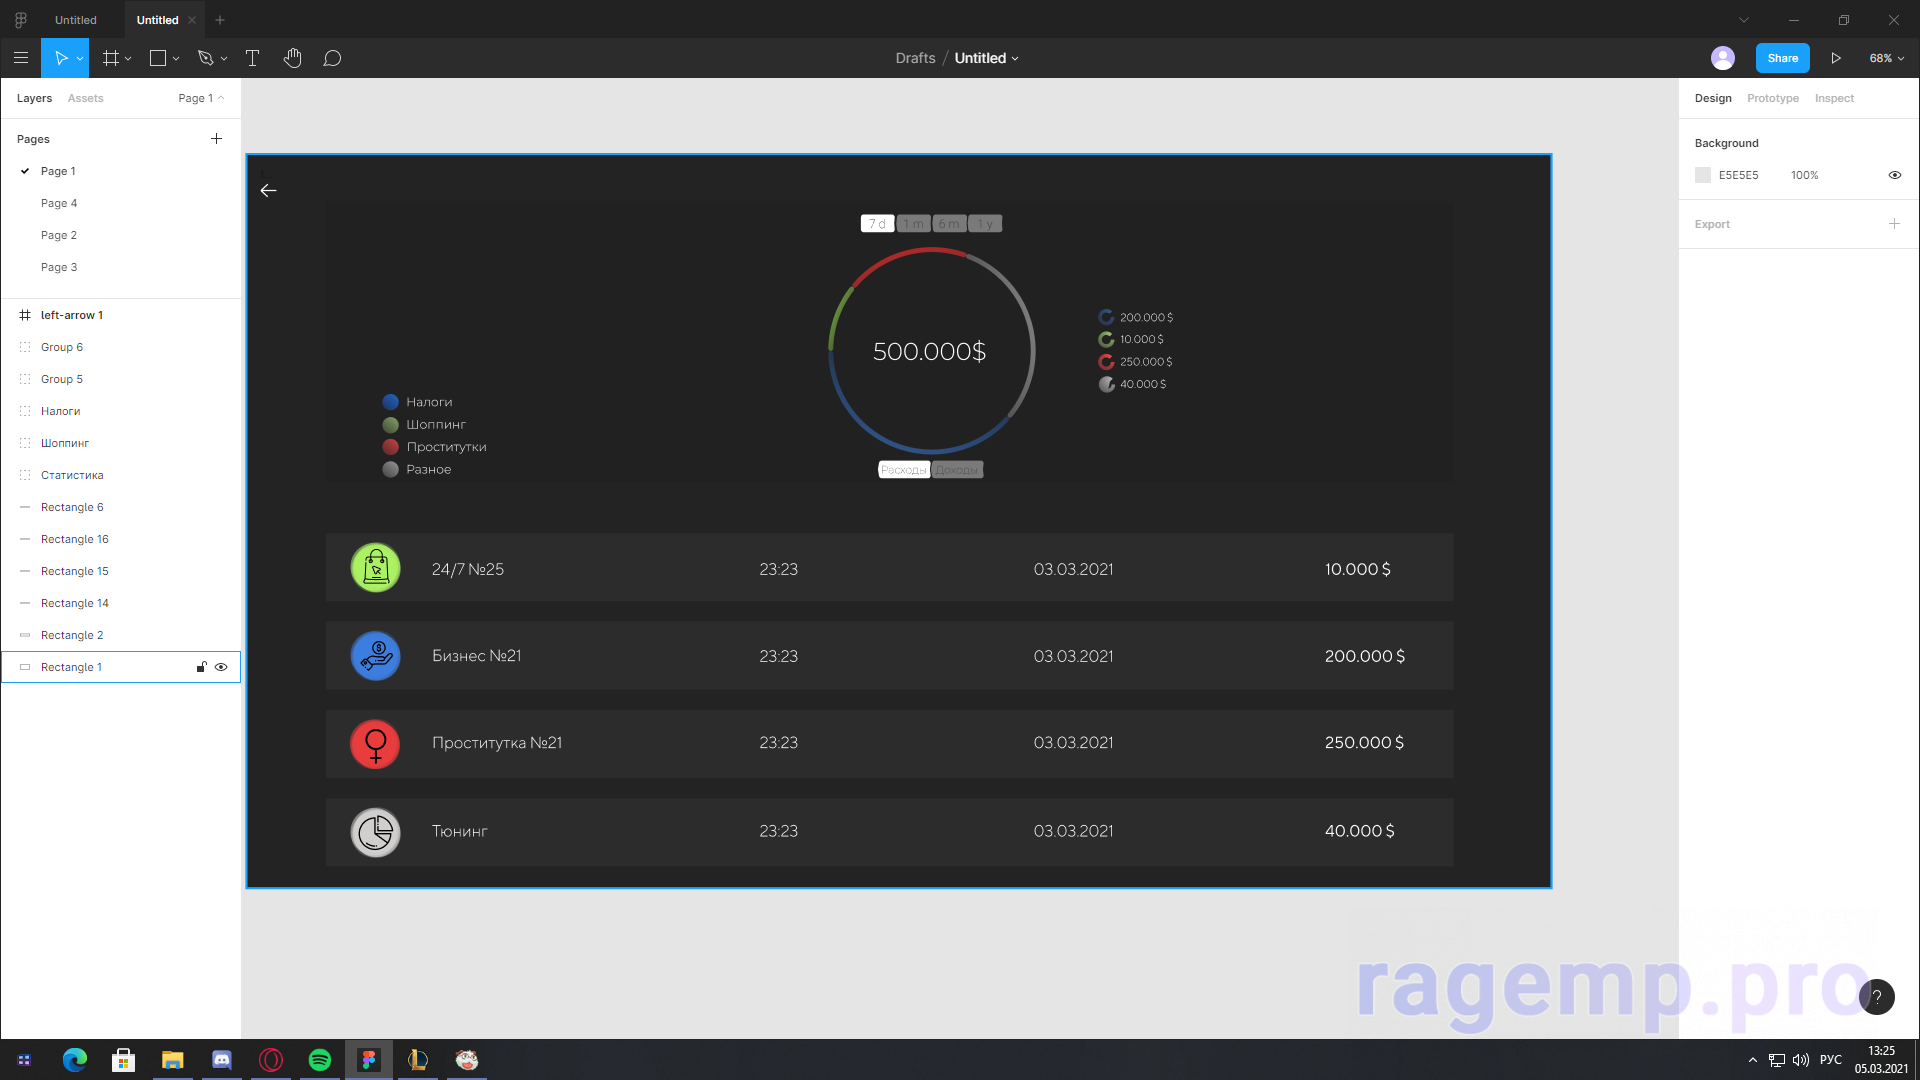This screenshot has width=1920, height=1080.
Task: Unlock Rectangle 1 layer lock icon
Action: (201, 667)
